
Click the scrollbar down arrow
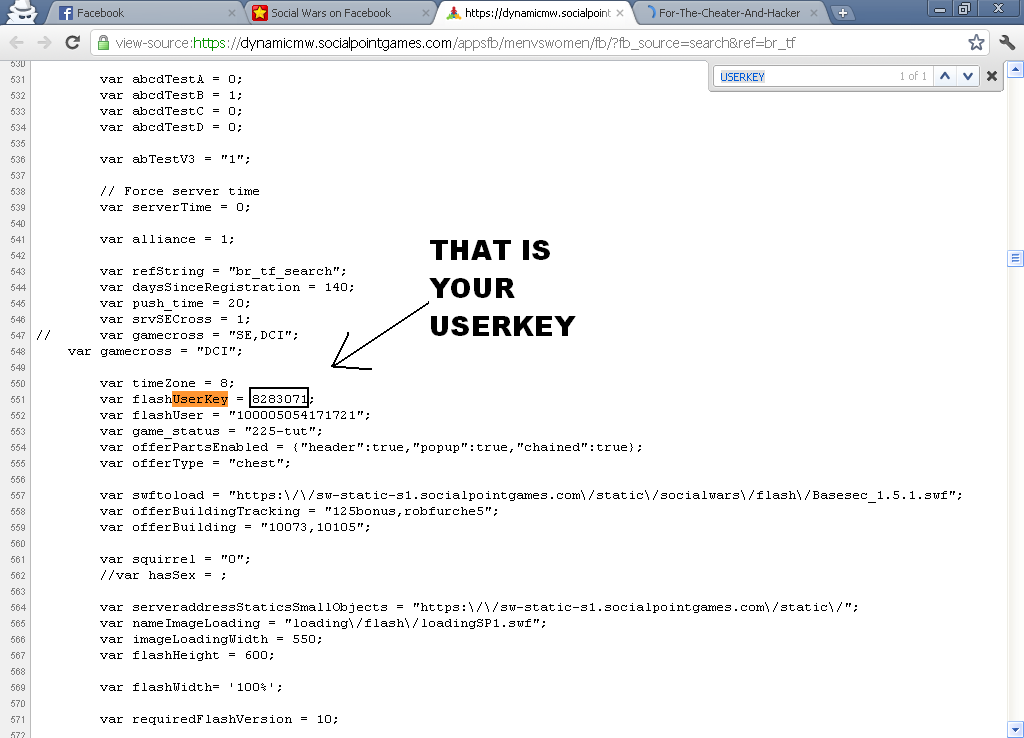(1015, 728)
